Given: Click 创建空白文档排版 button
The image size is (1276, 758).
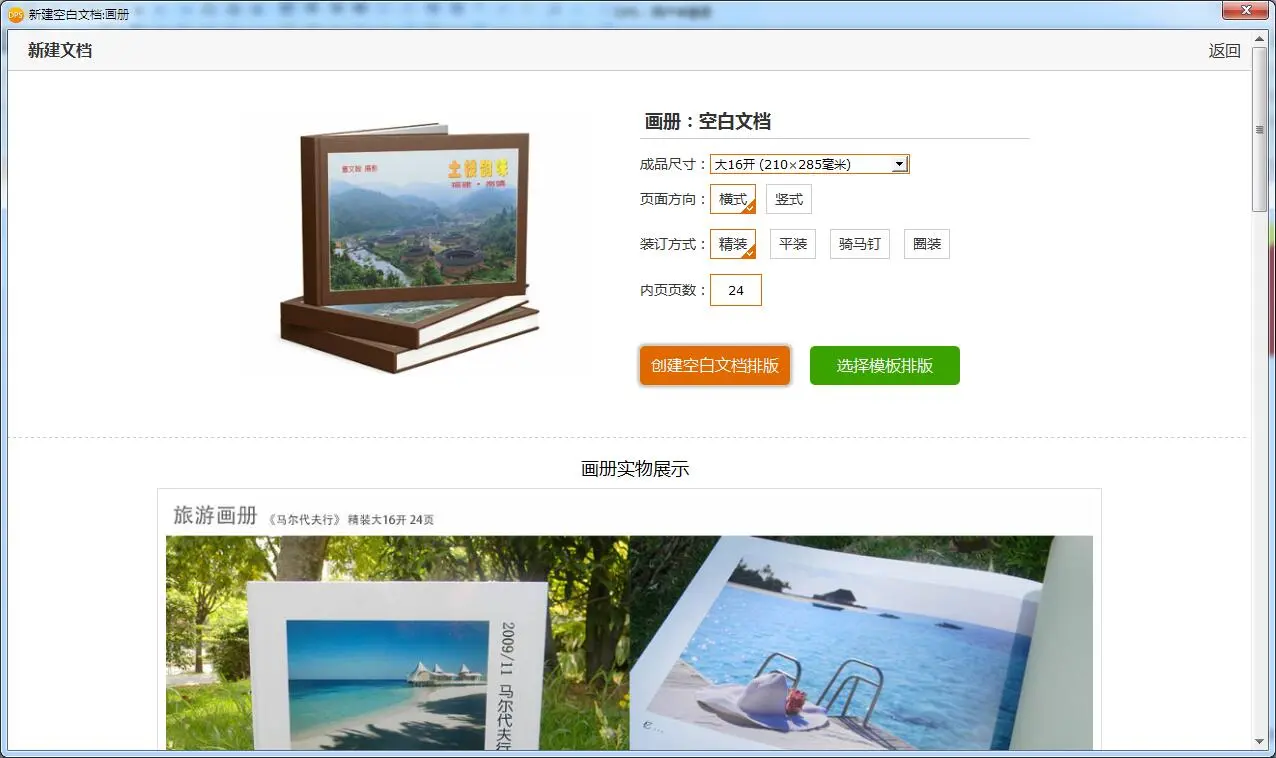Looking at the screenshot, I should click(715, 365).
